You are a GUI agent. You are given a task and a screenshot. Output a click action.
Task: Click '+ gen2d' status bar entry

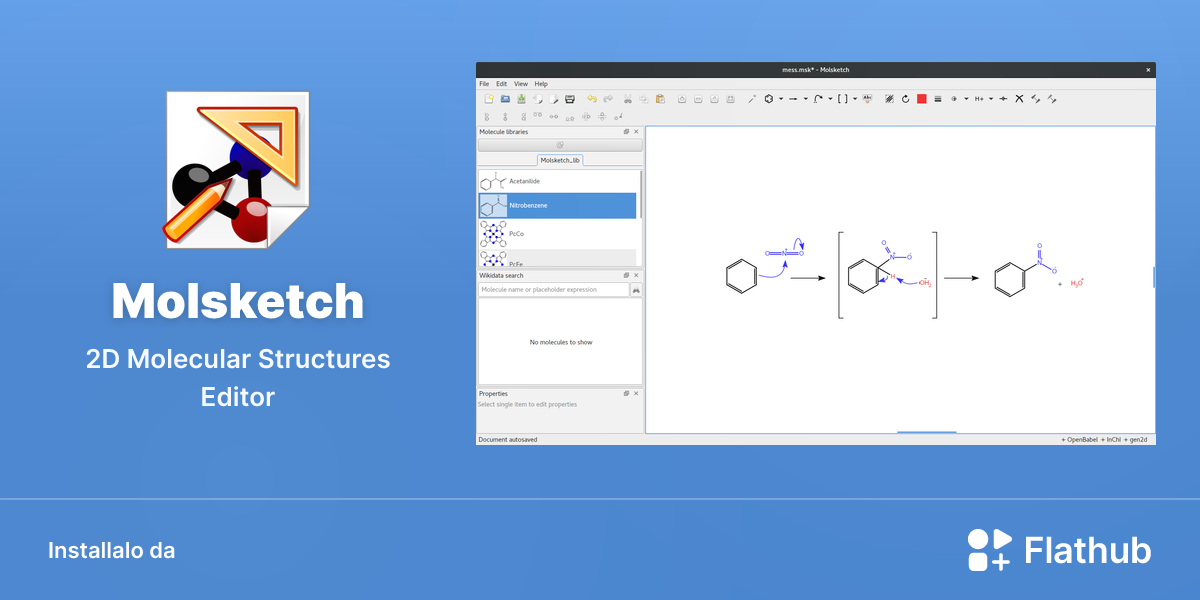[x=1136, y=439]
